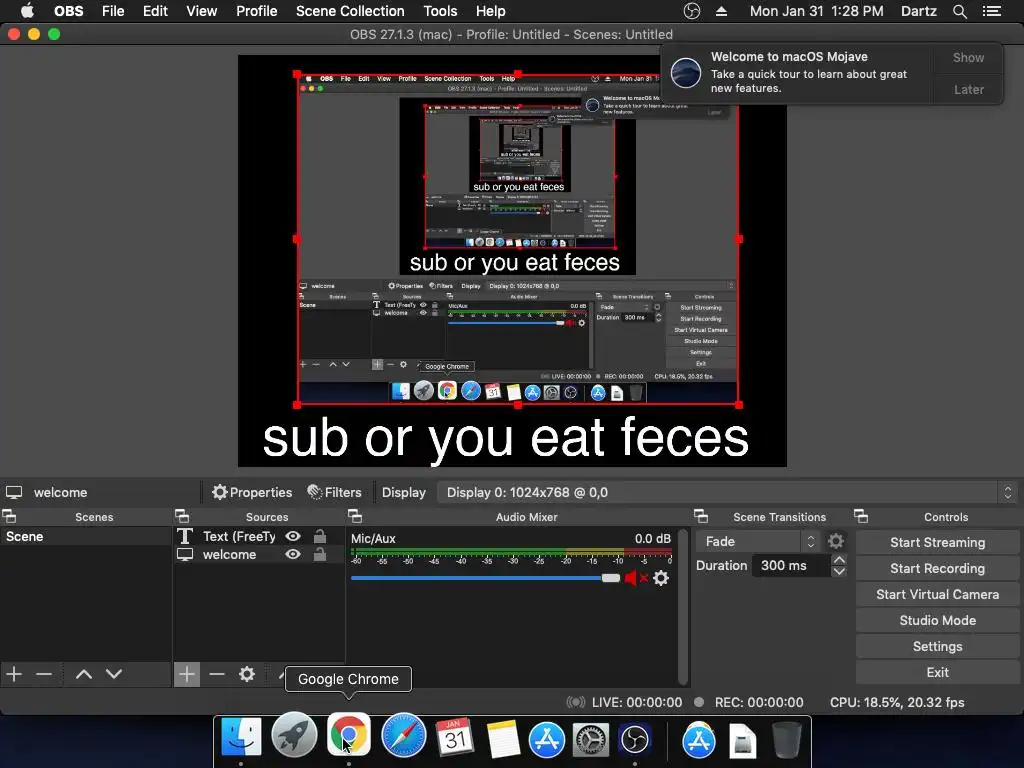Open source properties gear in Sources panel
Image resolution: width=1024 pixels, height=768 pixels.
pyautogui.click(x=247, y=674)
